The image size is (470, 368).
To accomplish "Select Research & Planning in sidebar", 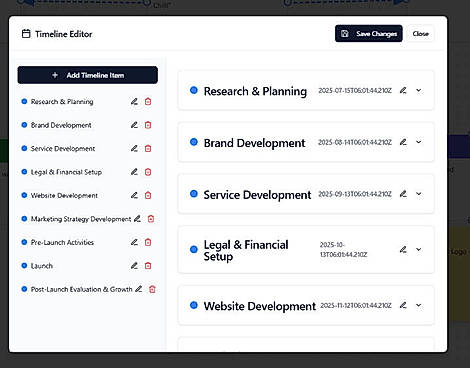I will [62, 101].
